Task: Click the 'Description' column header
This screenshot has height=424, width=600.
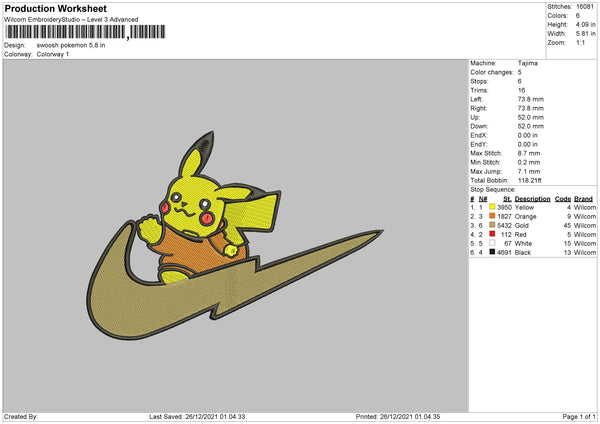Action: [x=532, y=199]
